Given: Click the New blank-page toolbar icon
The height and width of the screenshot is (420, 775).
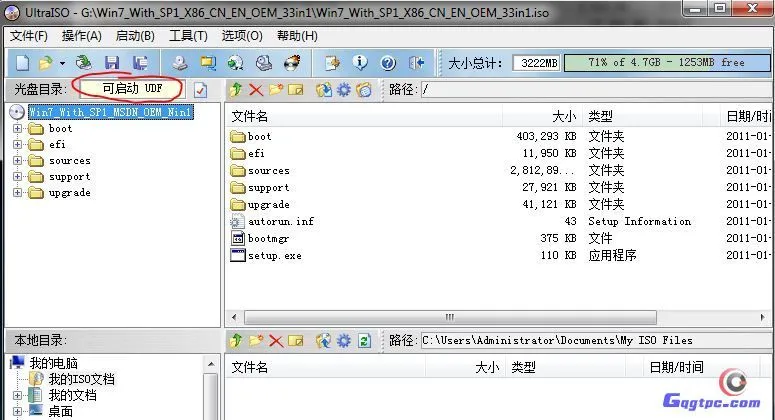Looking at the screenshot, I should [x=23, y=63].
